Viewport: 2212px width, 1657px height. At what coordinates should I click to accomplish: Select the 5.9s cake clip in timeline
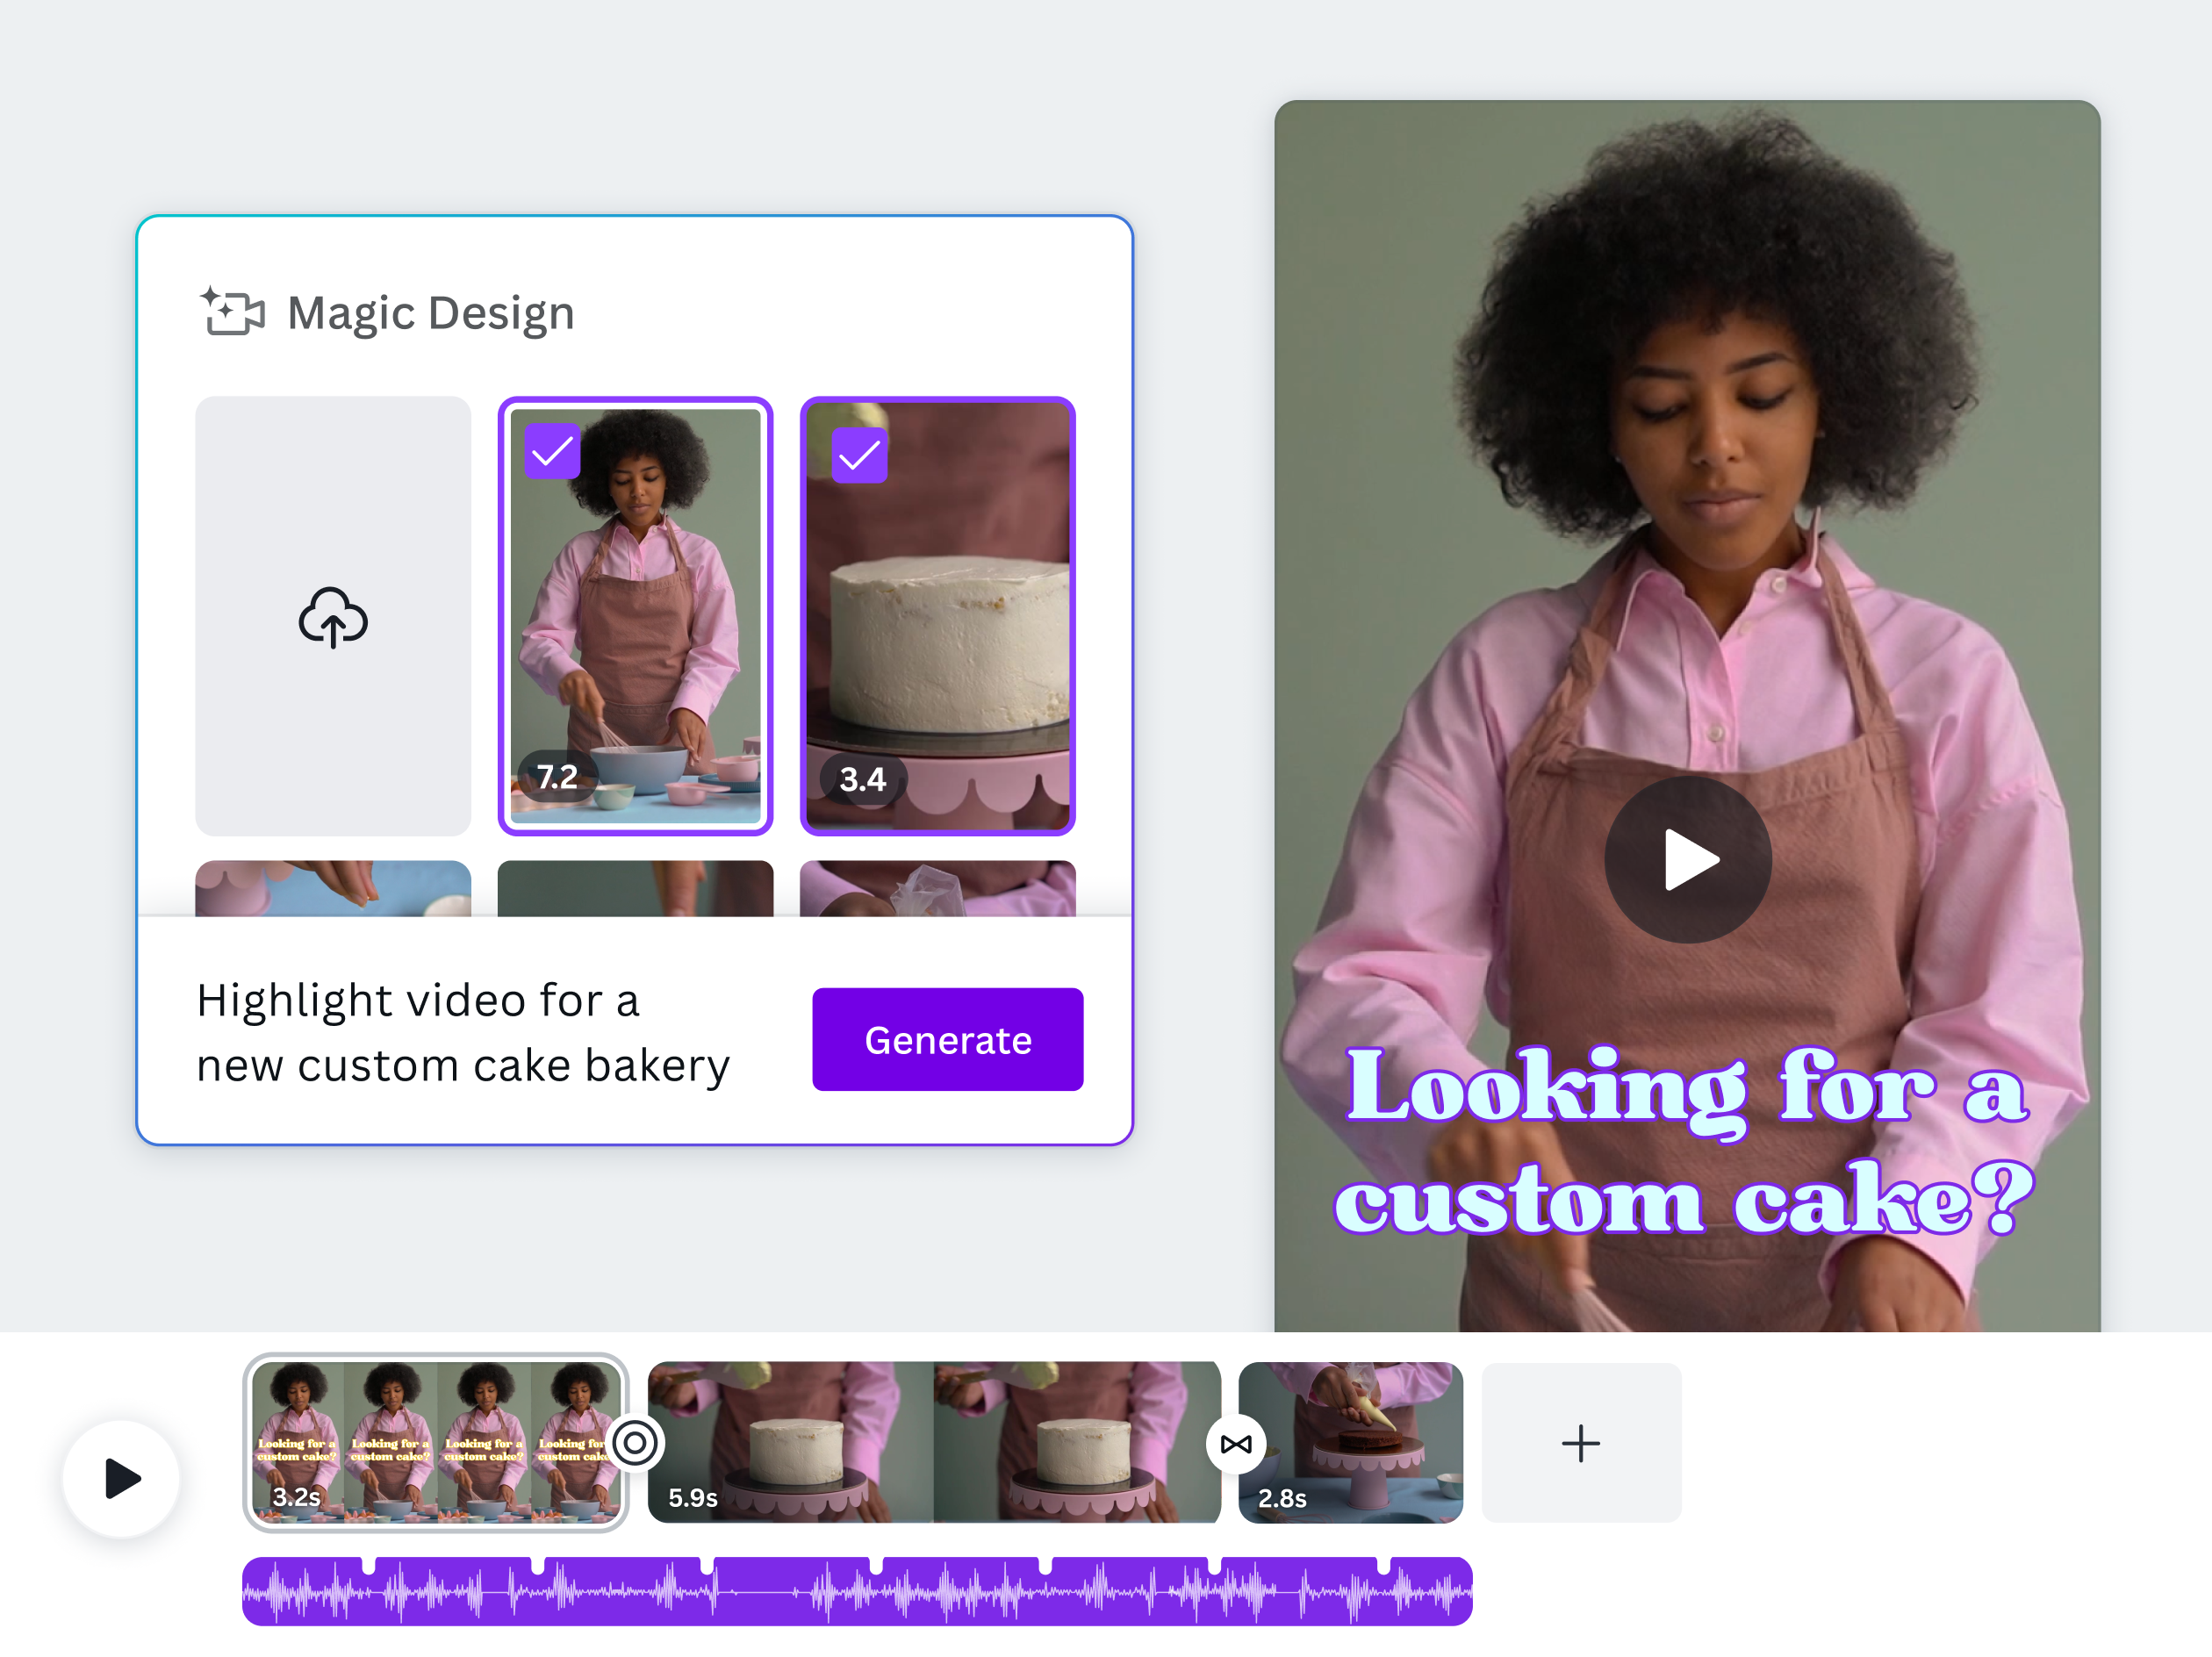(x=935, y=1443)
